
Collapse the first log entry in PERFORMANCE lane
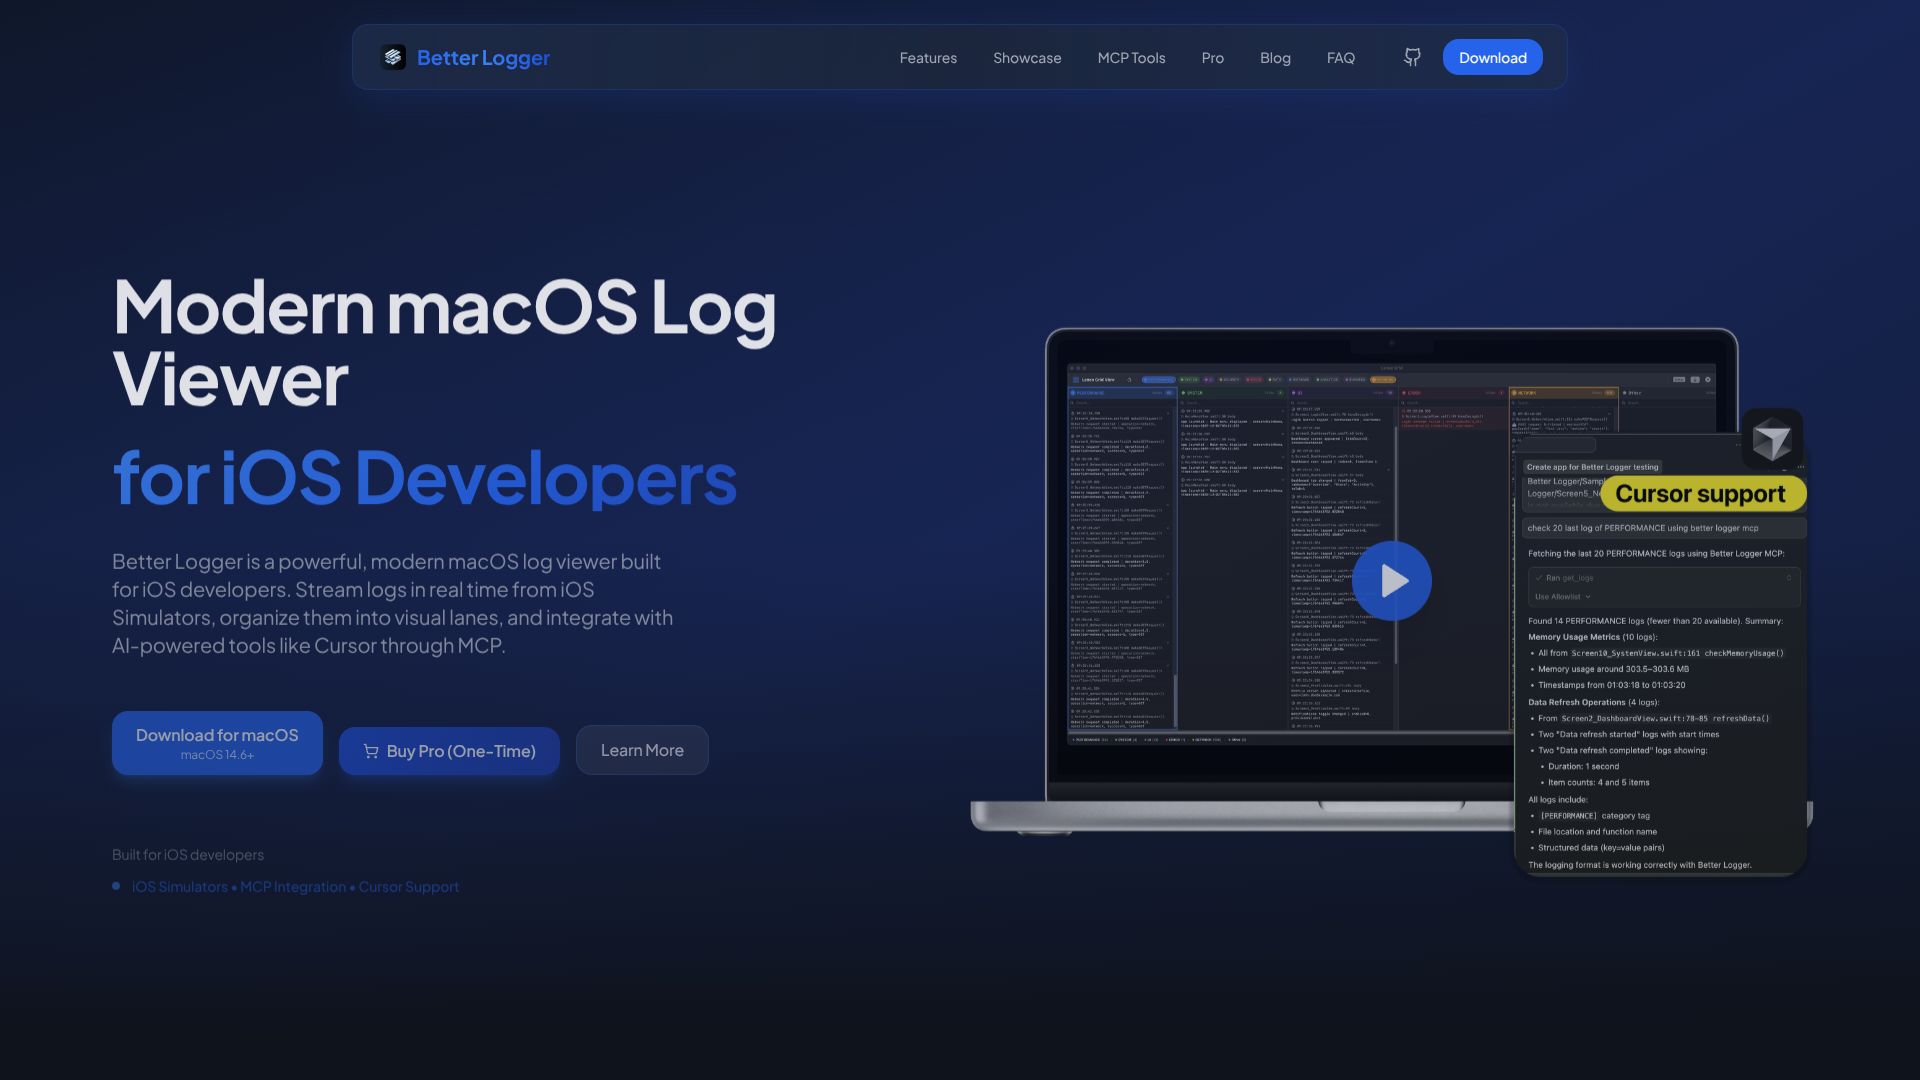point(1168,411)
